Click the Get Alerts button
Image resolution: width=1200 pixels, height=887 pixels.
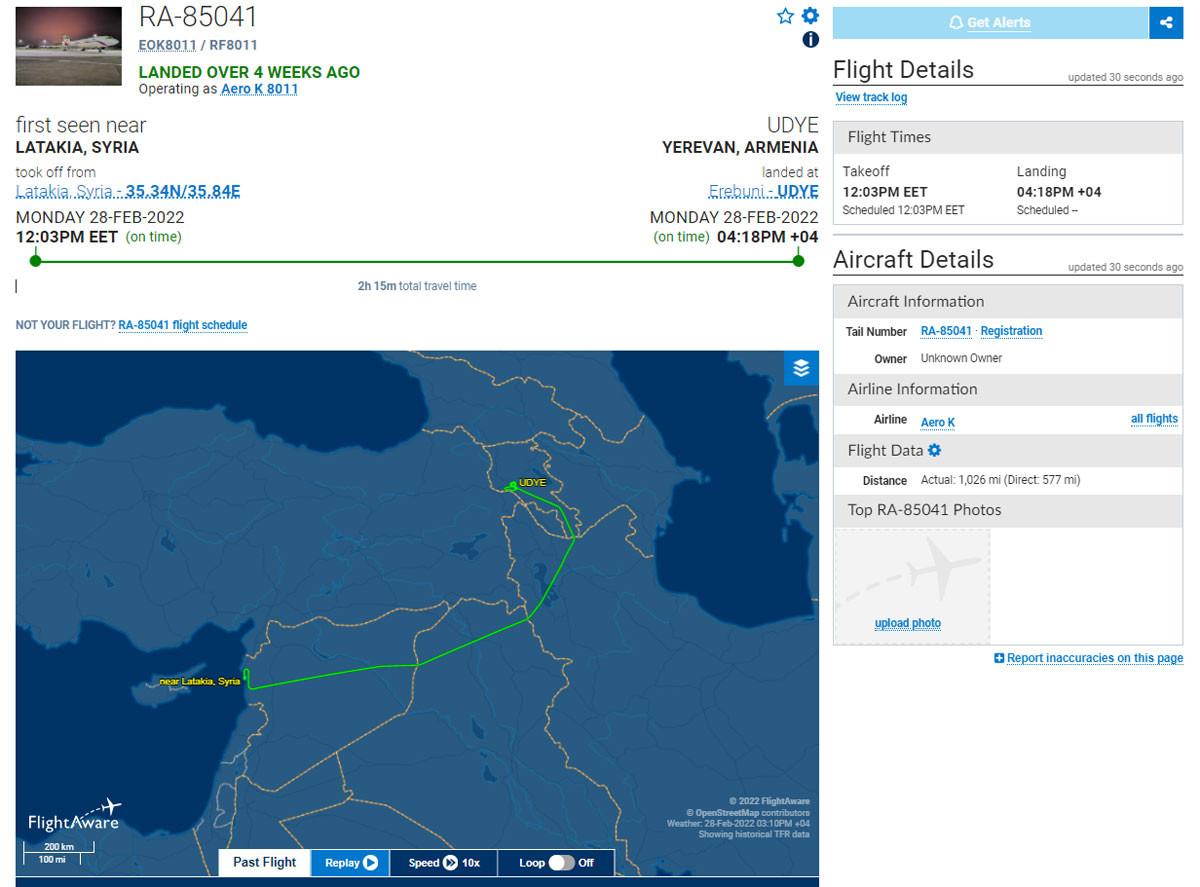990,22
